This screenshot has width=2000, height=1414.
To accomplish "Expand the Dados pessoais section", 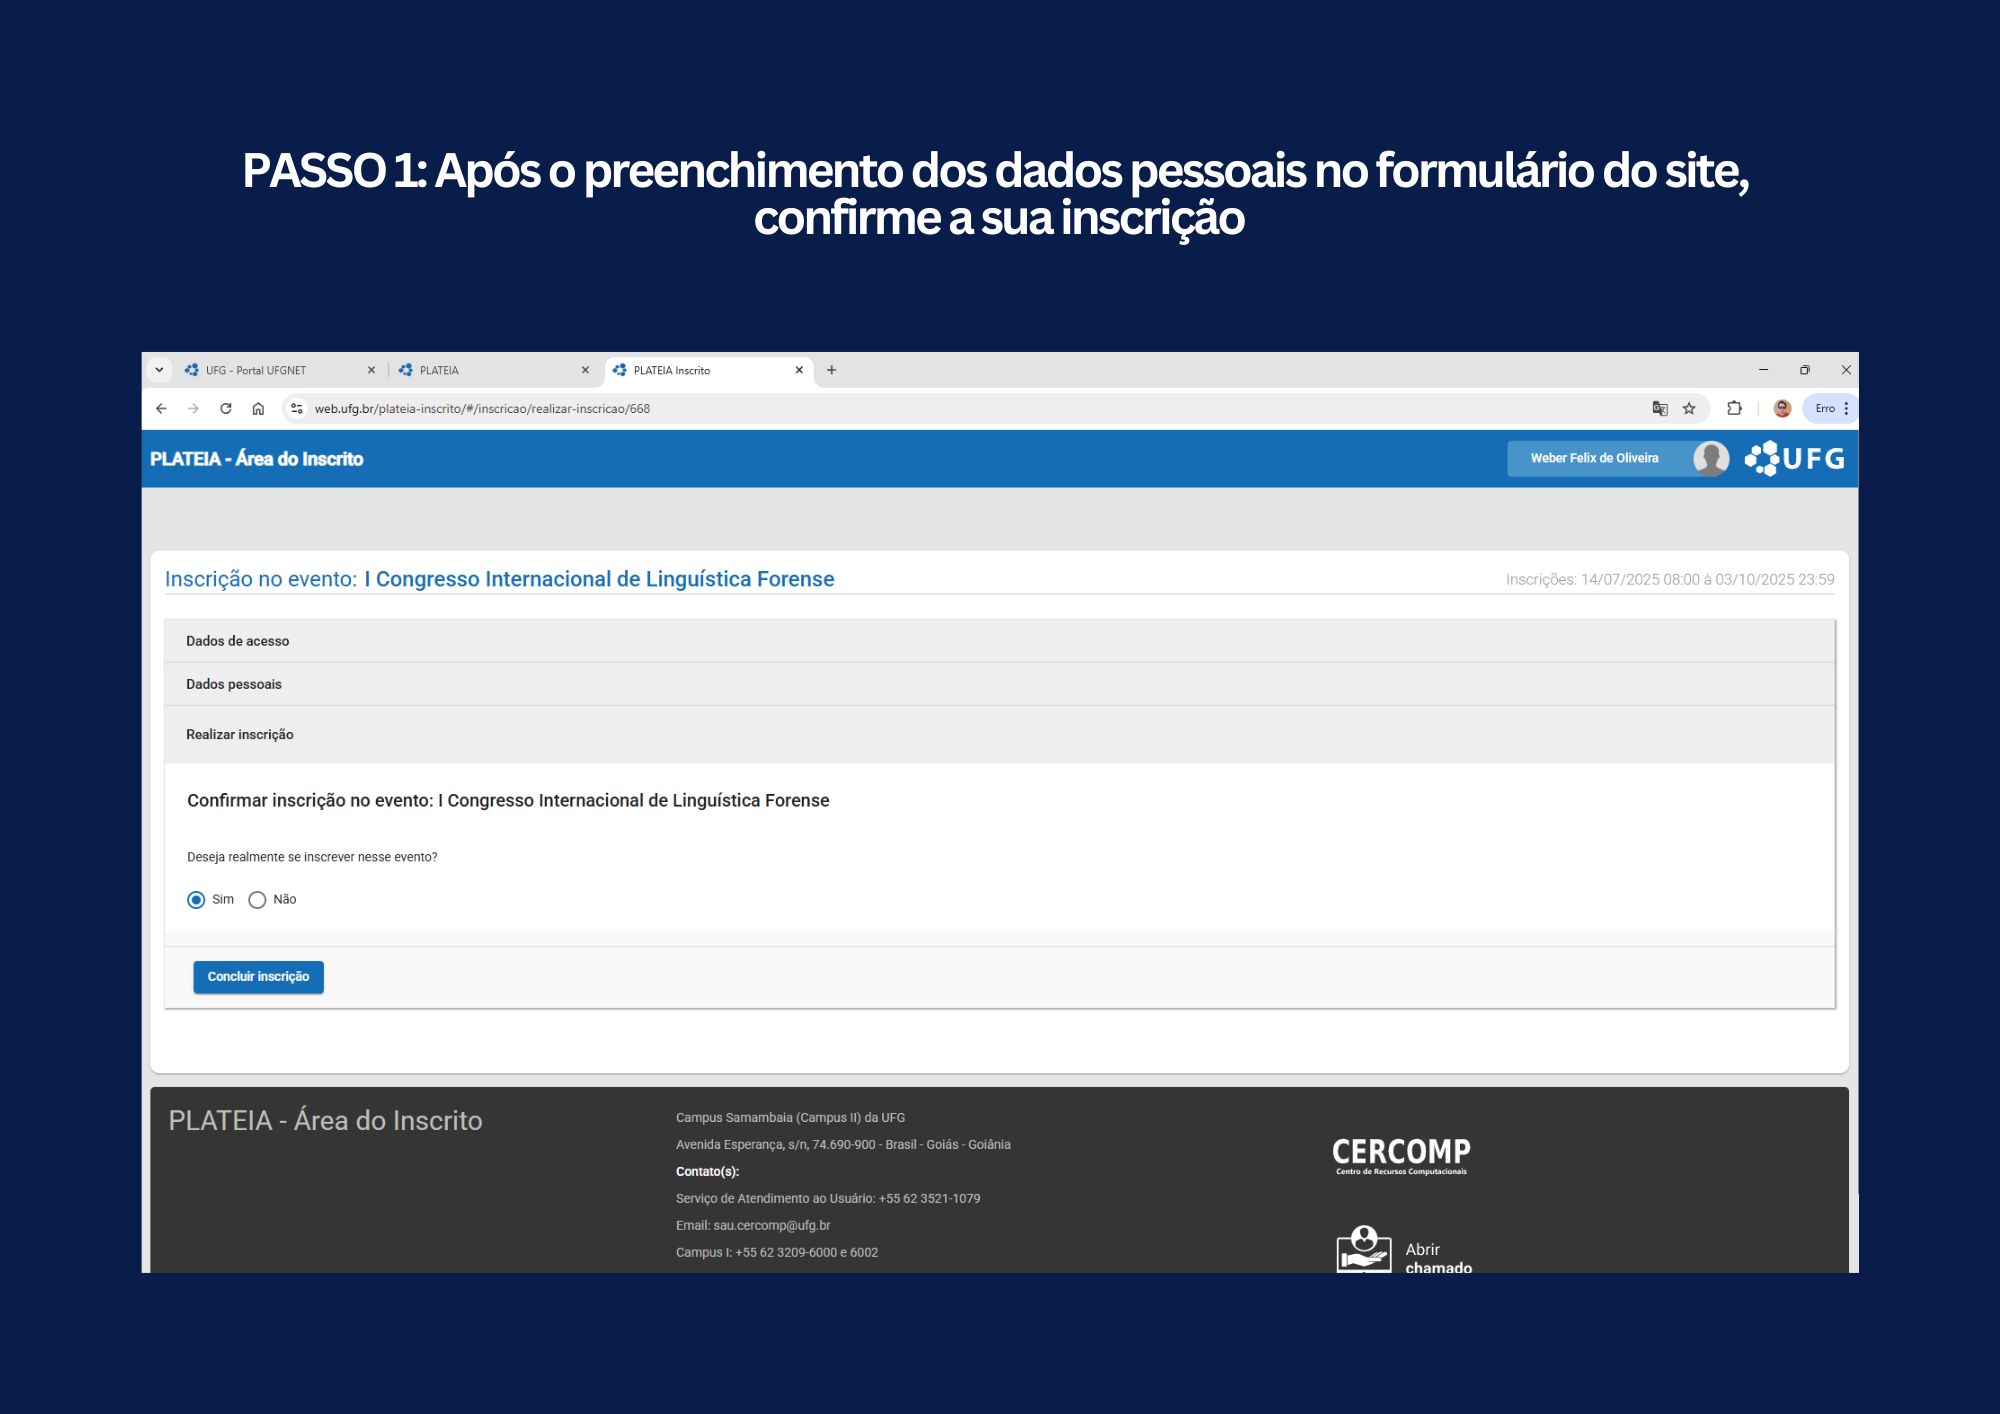I will pos(234,685).
